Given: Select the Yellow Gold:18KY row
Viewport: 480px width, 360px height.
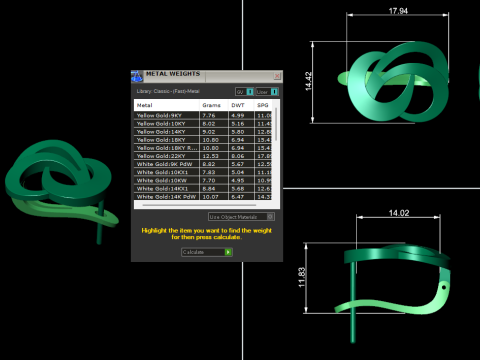Looking at the screenshot, I should coord(203,140).
